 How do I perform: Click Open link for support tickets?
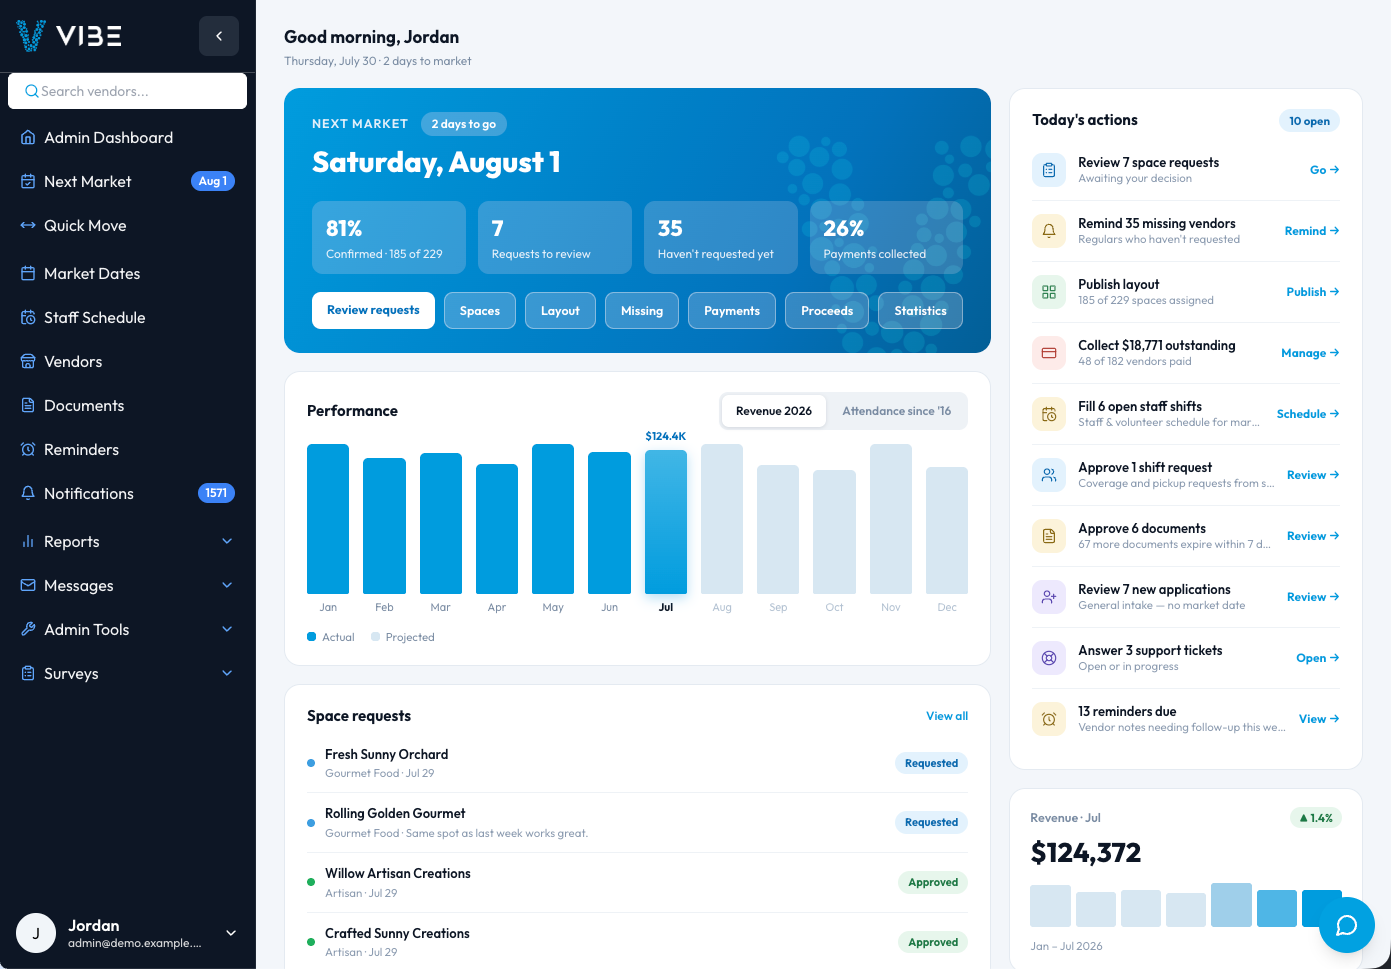(1318, 658)
